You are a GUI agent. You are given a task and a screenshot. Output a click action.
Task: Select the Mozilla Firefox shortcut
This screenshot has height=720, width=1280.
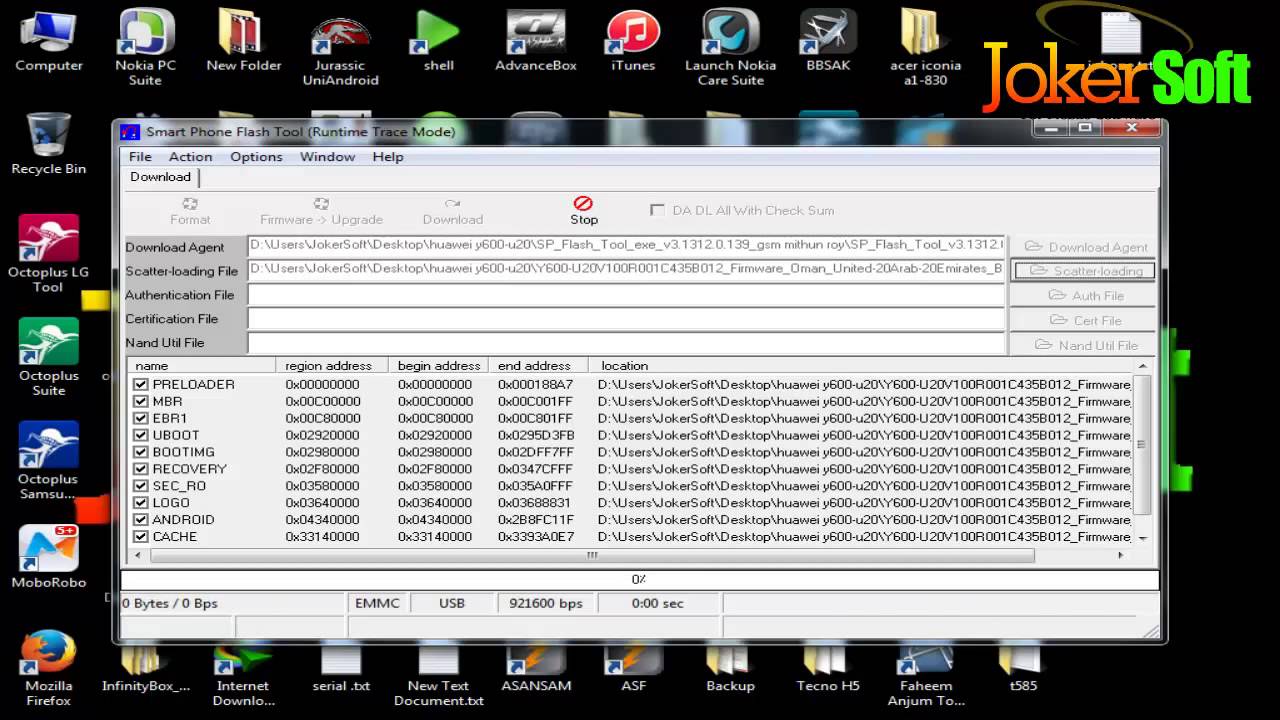pyautogui.click(x=48, y=669)
